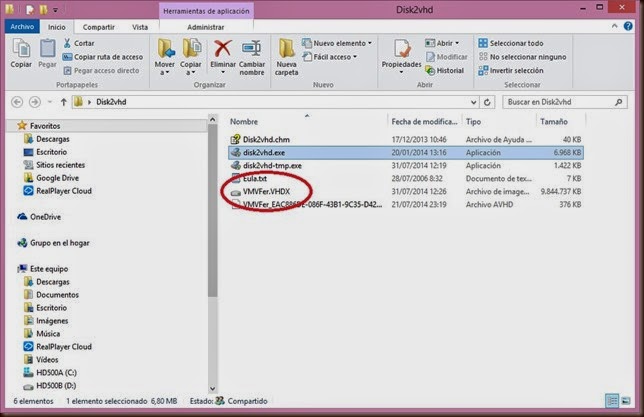Select the disk2vhd-tmp.exe file

[x=406, y=166]
